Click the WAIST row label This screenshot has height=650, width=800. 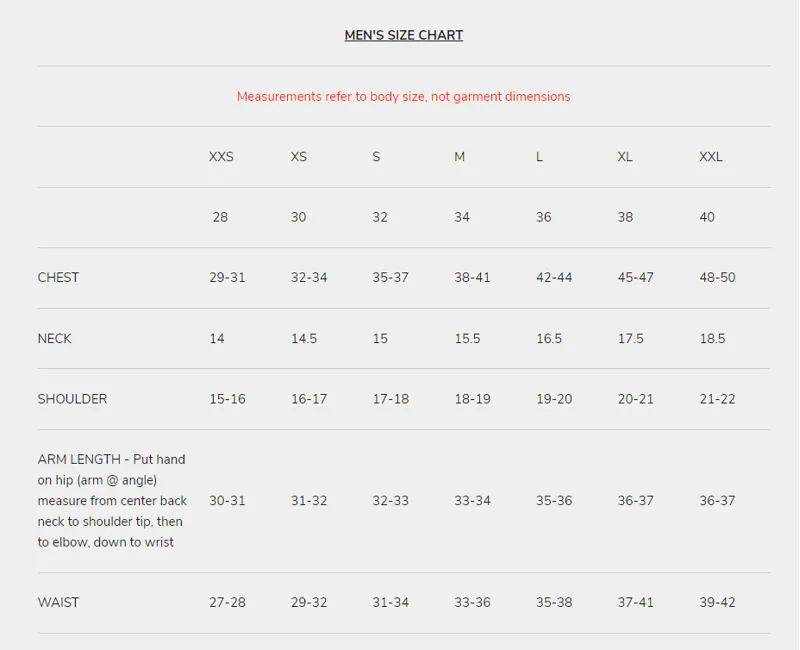(58, 603)
